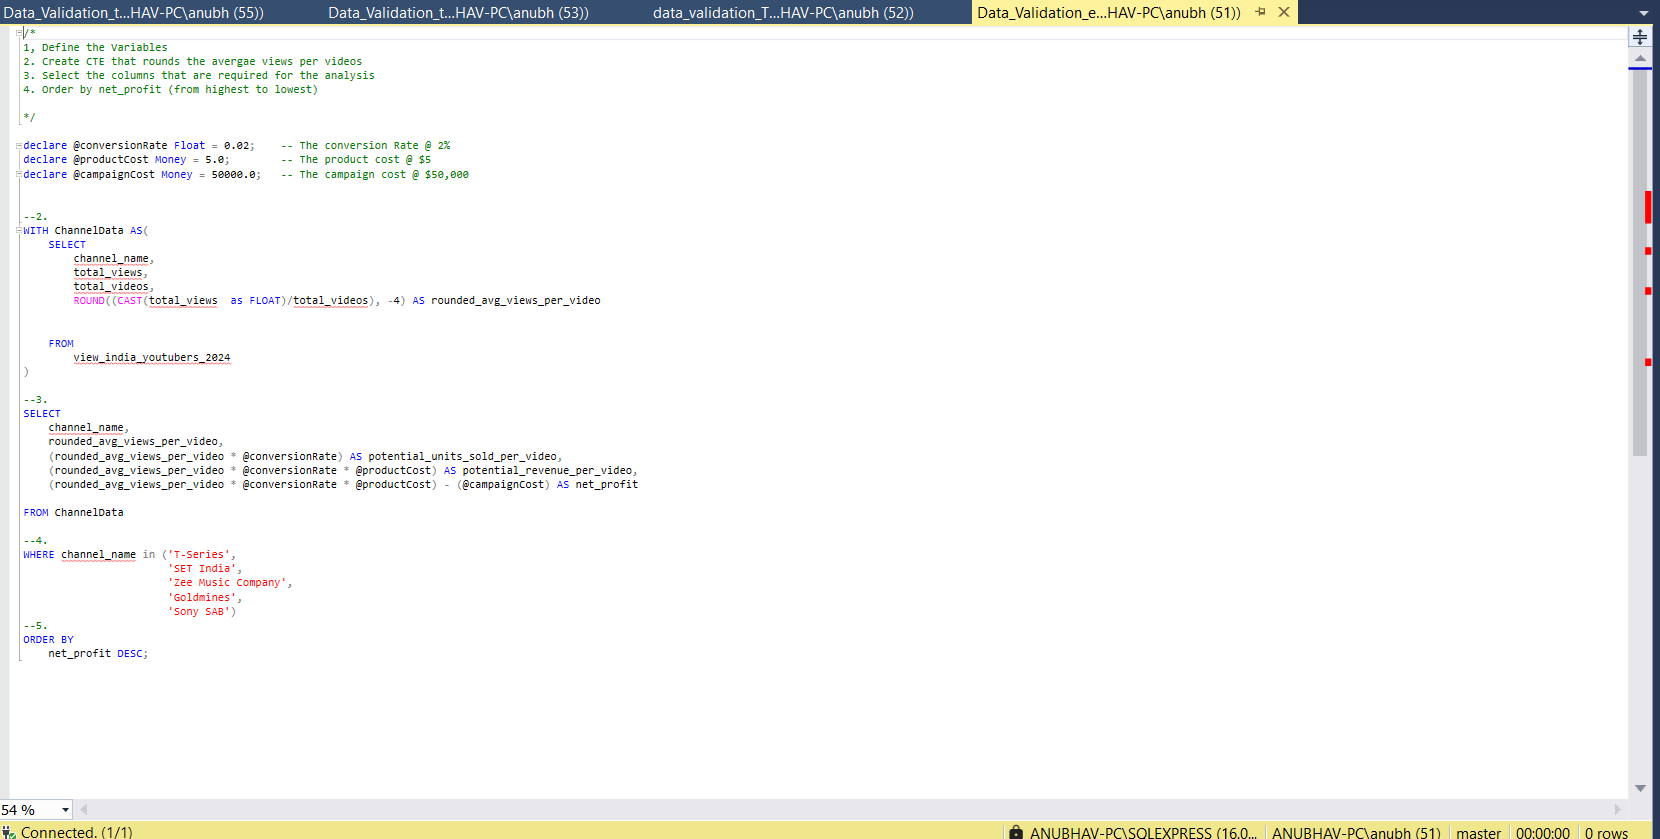Click comment line '2. Create CTE that rounds...'

click(193, 62)
